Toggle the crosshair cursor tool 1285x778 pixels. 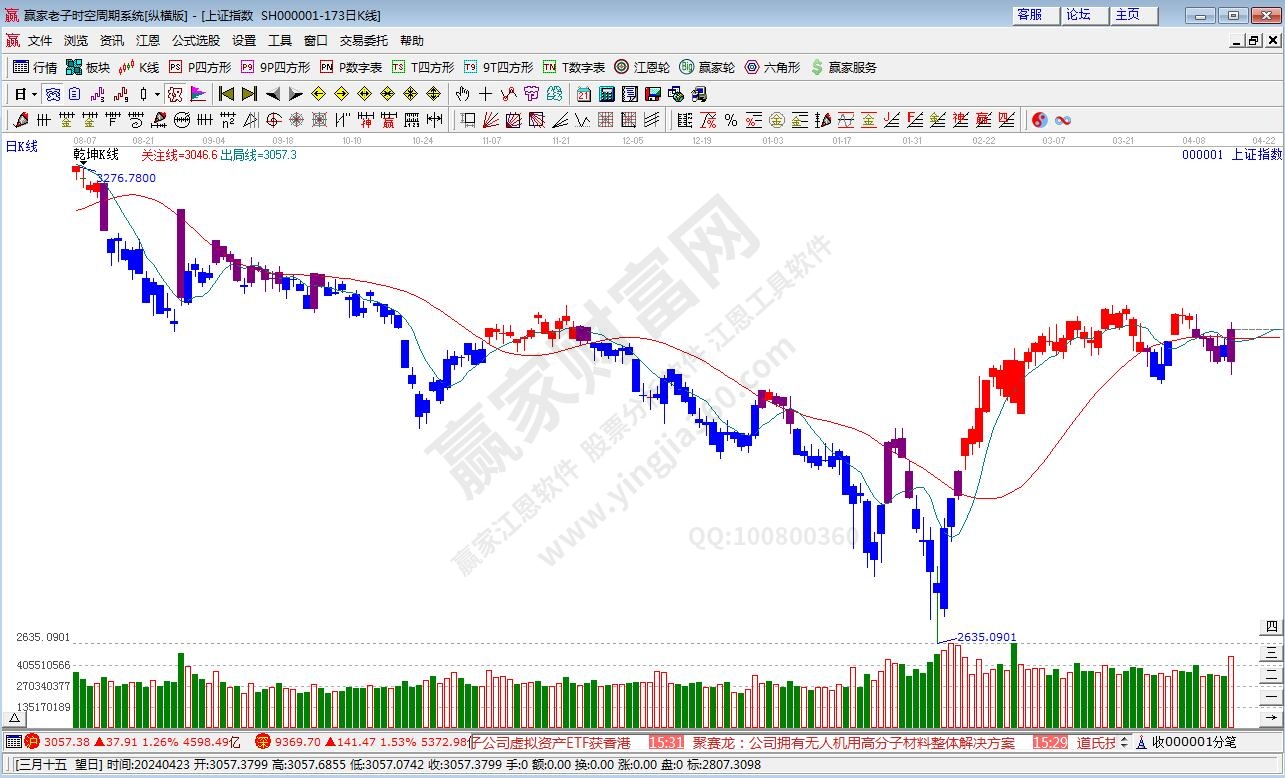pyautogui.click(x=485, y=94)
